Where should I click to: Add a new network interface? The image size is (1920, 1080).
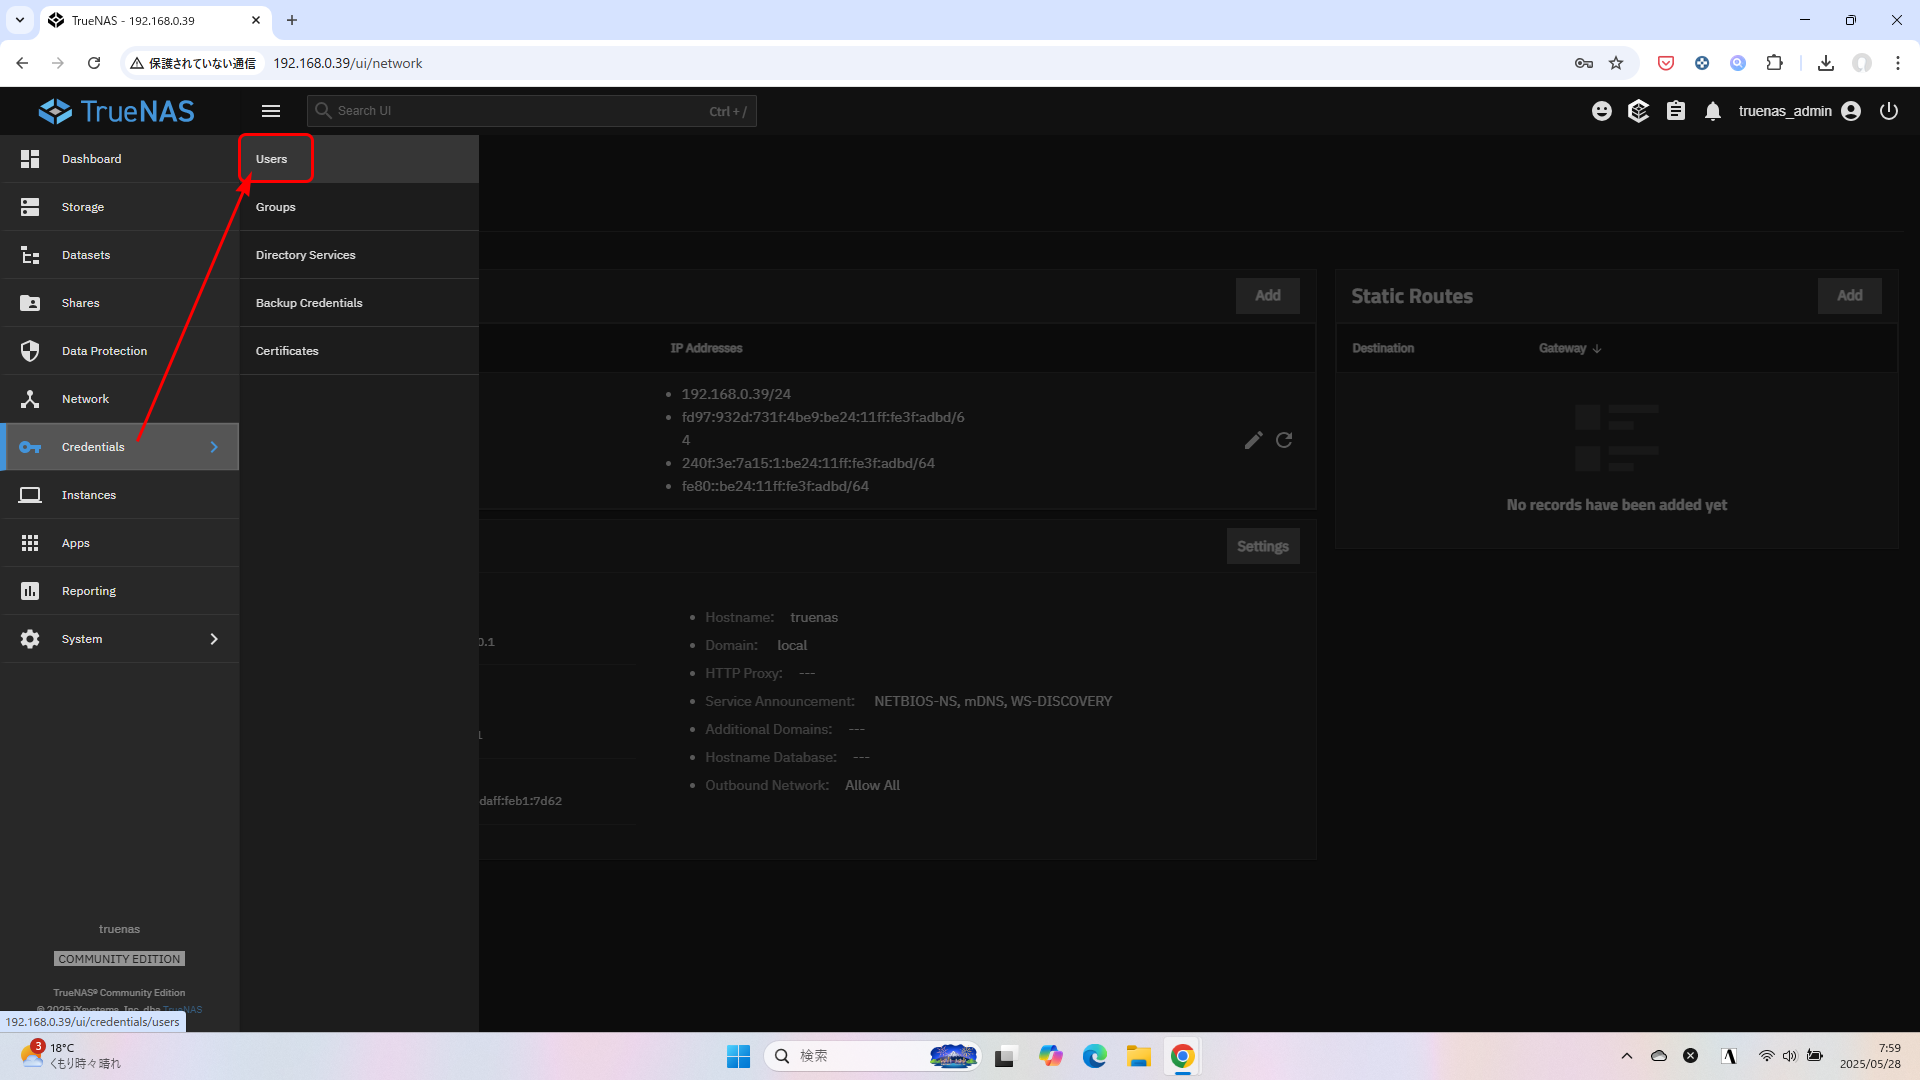(1268, 296)
